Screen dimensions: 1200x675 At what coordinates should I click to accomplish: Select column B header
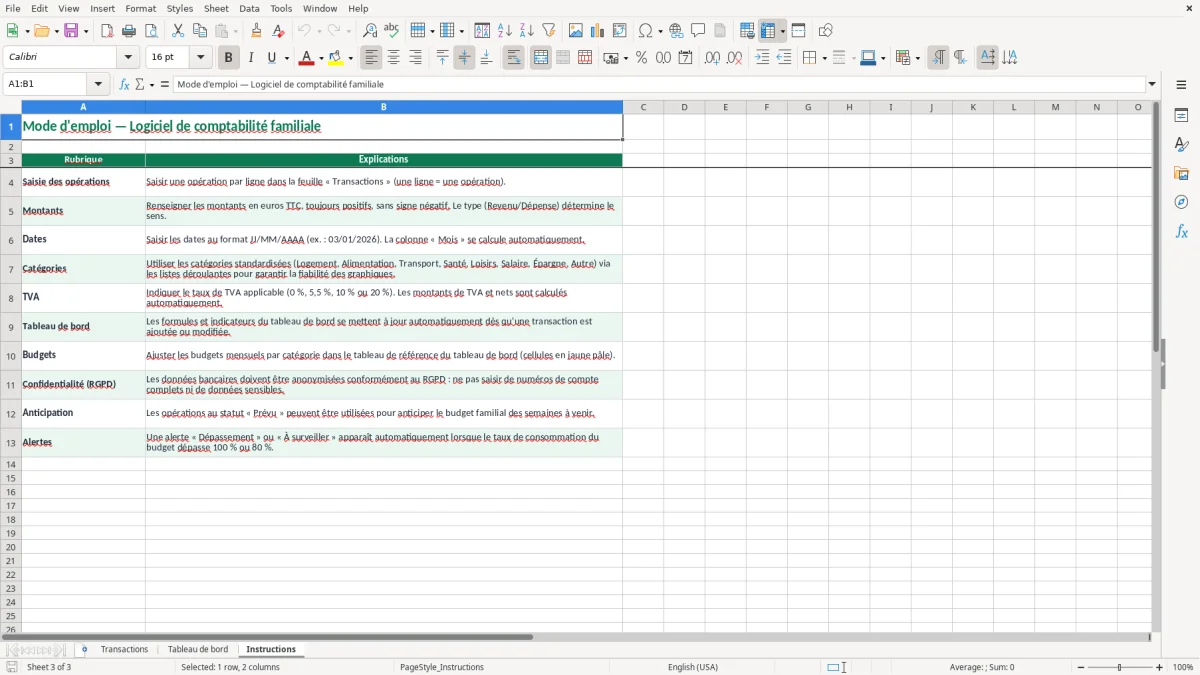point(384,107)
